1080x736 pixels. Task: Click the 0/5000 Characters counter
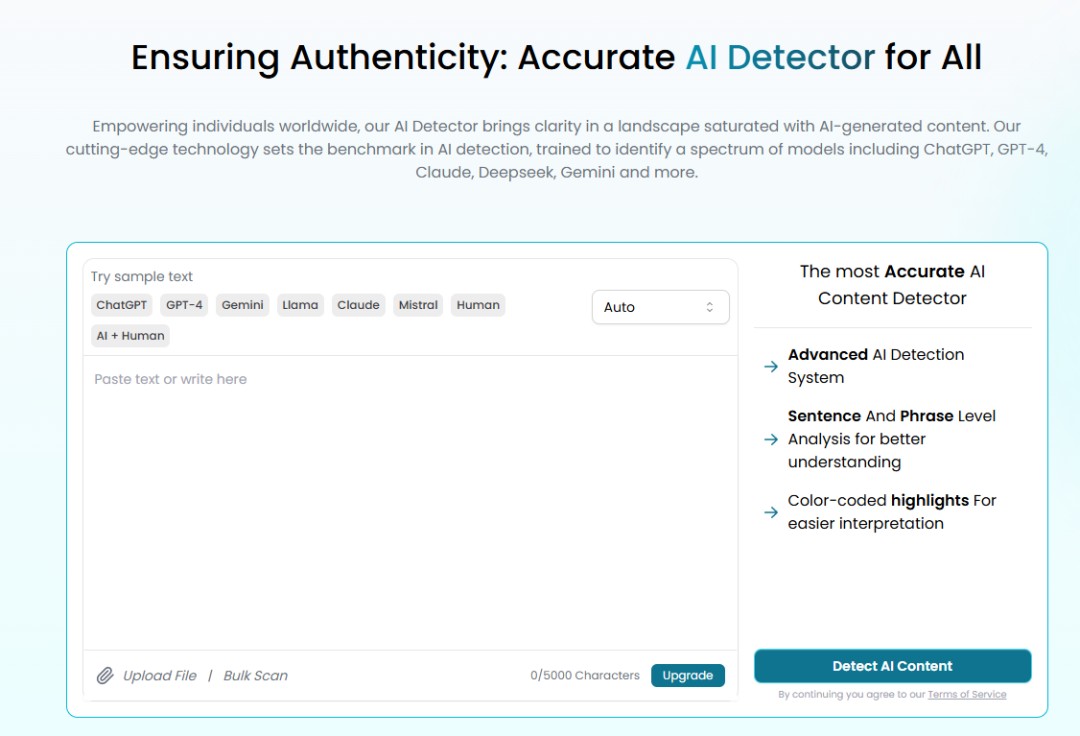pyautogui.click(x=585, y=676)
